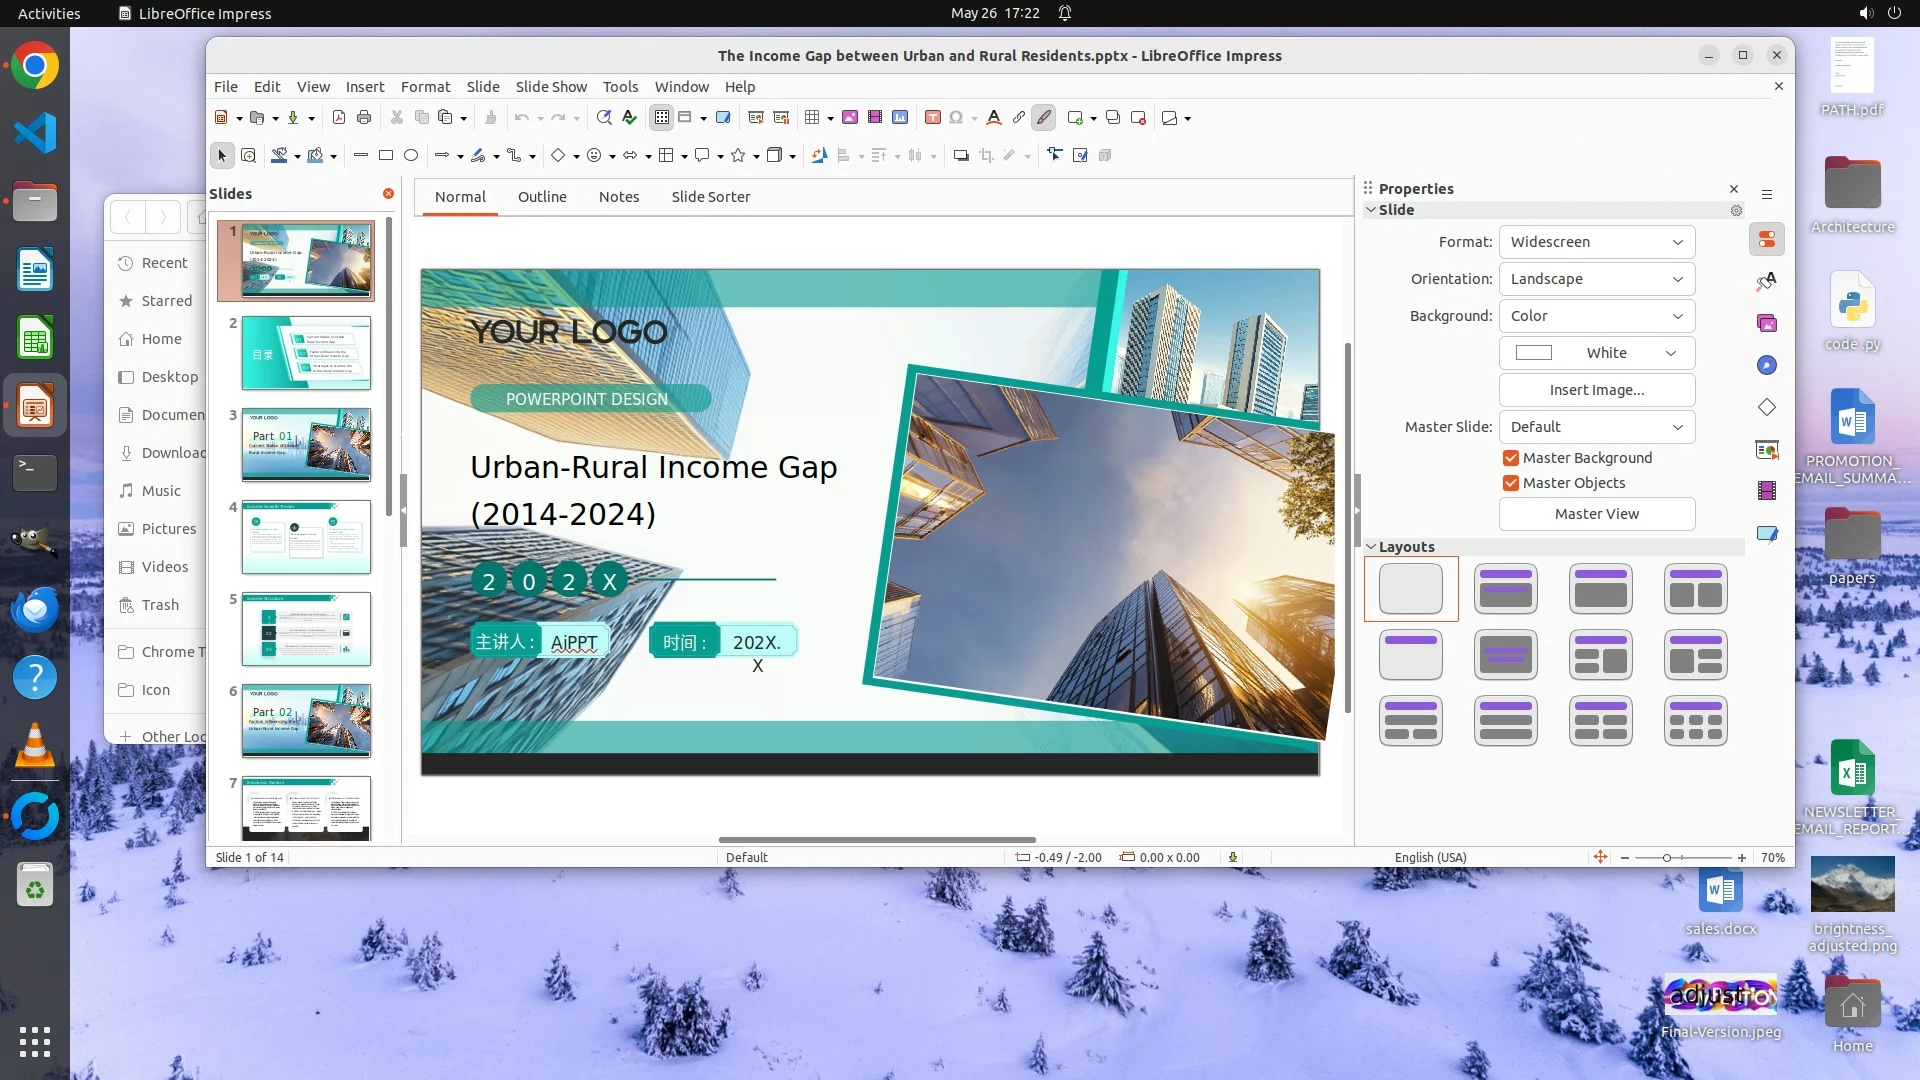The width and height of the screenshot is (1920, 1080).
Task: Open the Slide Transition sidebar deck icon
Action: [1767, 449]
